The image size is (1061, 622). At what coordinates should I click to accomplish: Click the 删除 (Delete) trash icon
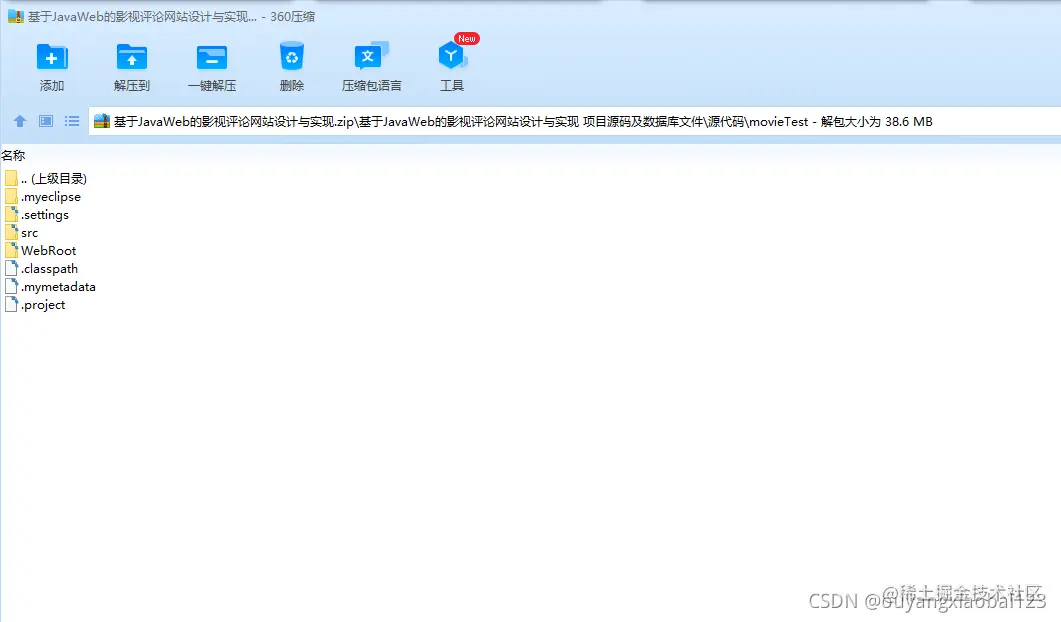292,57
